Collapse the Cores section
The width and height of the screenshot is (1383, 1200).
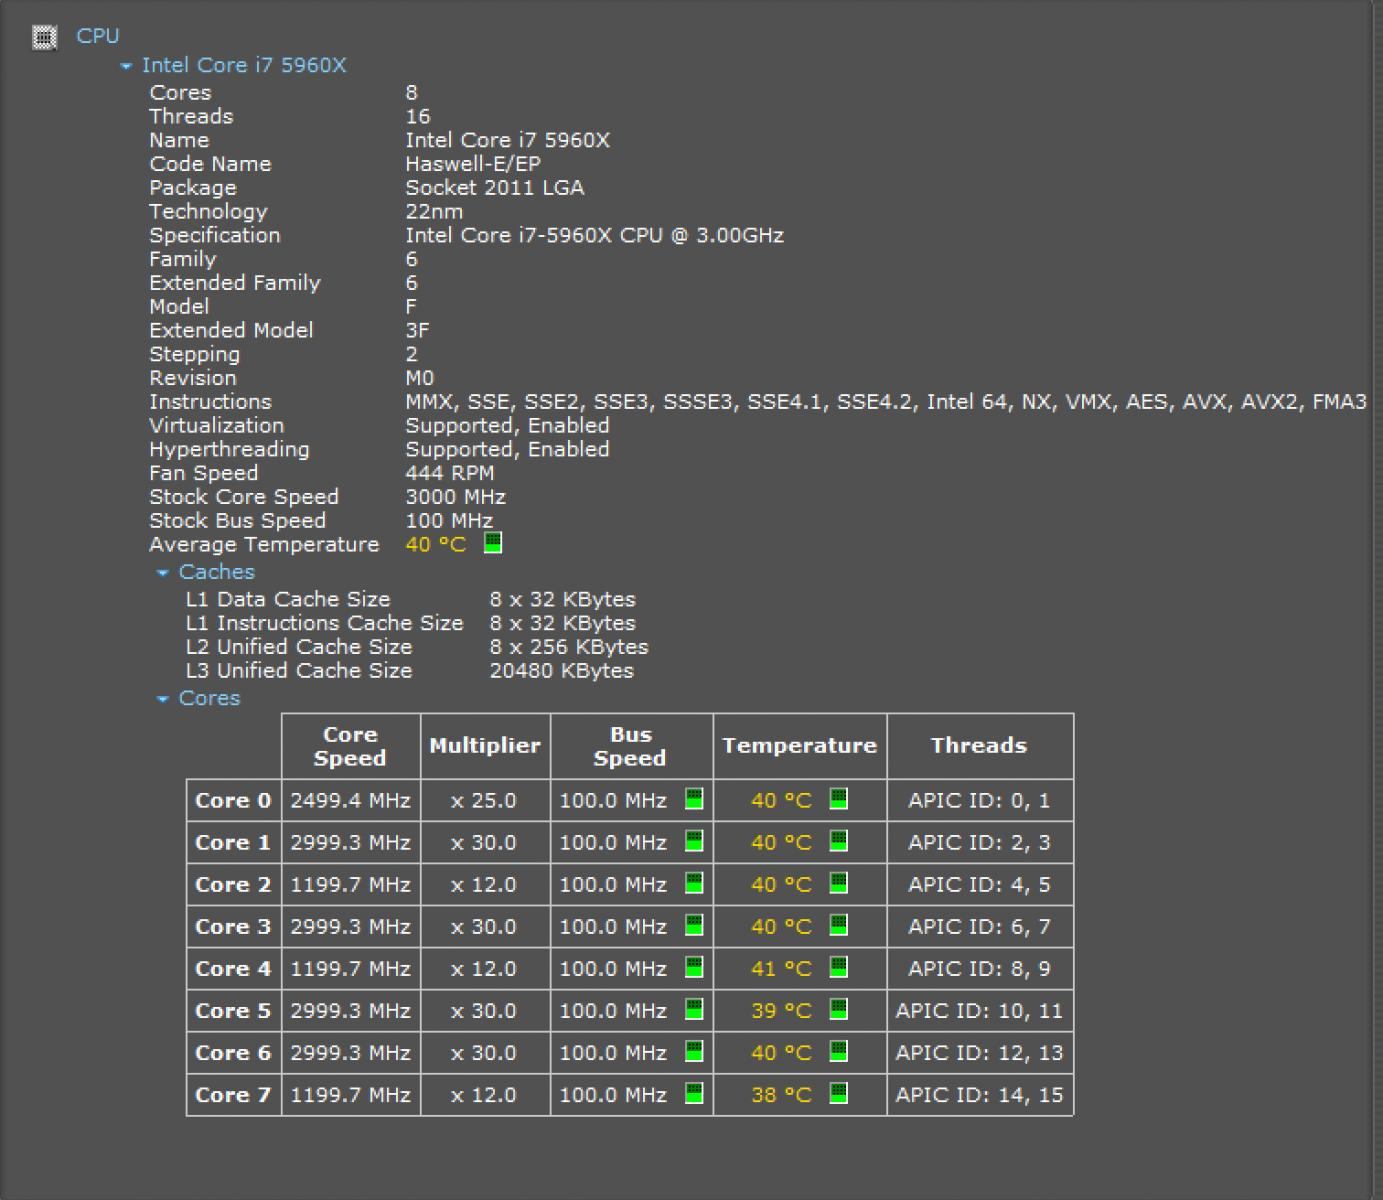pyautogui.click(x=163, y=699)
